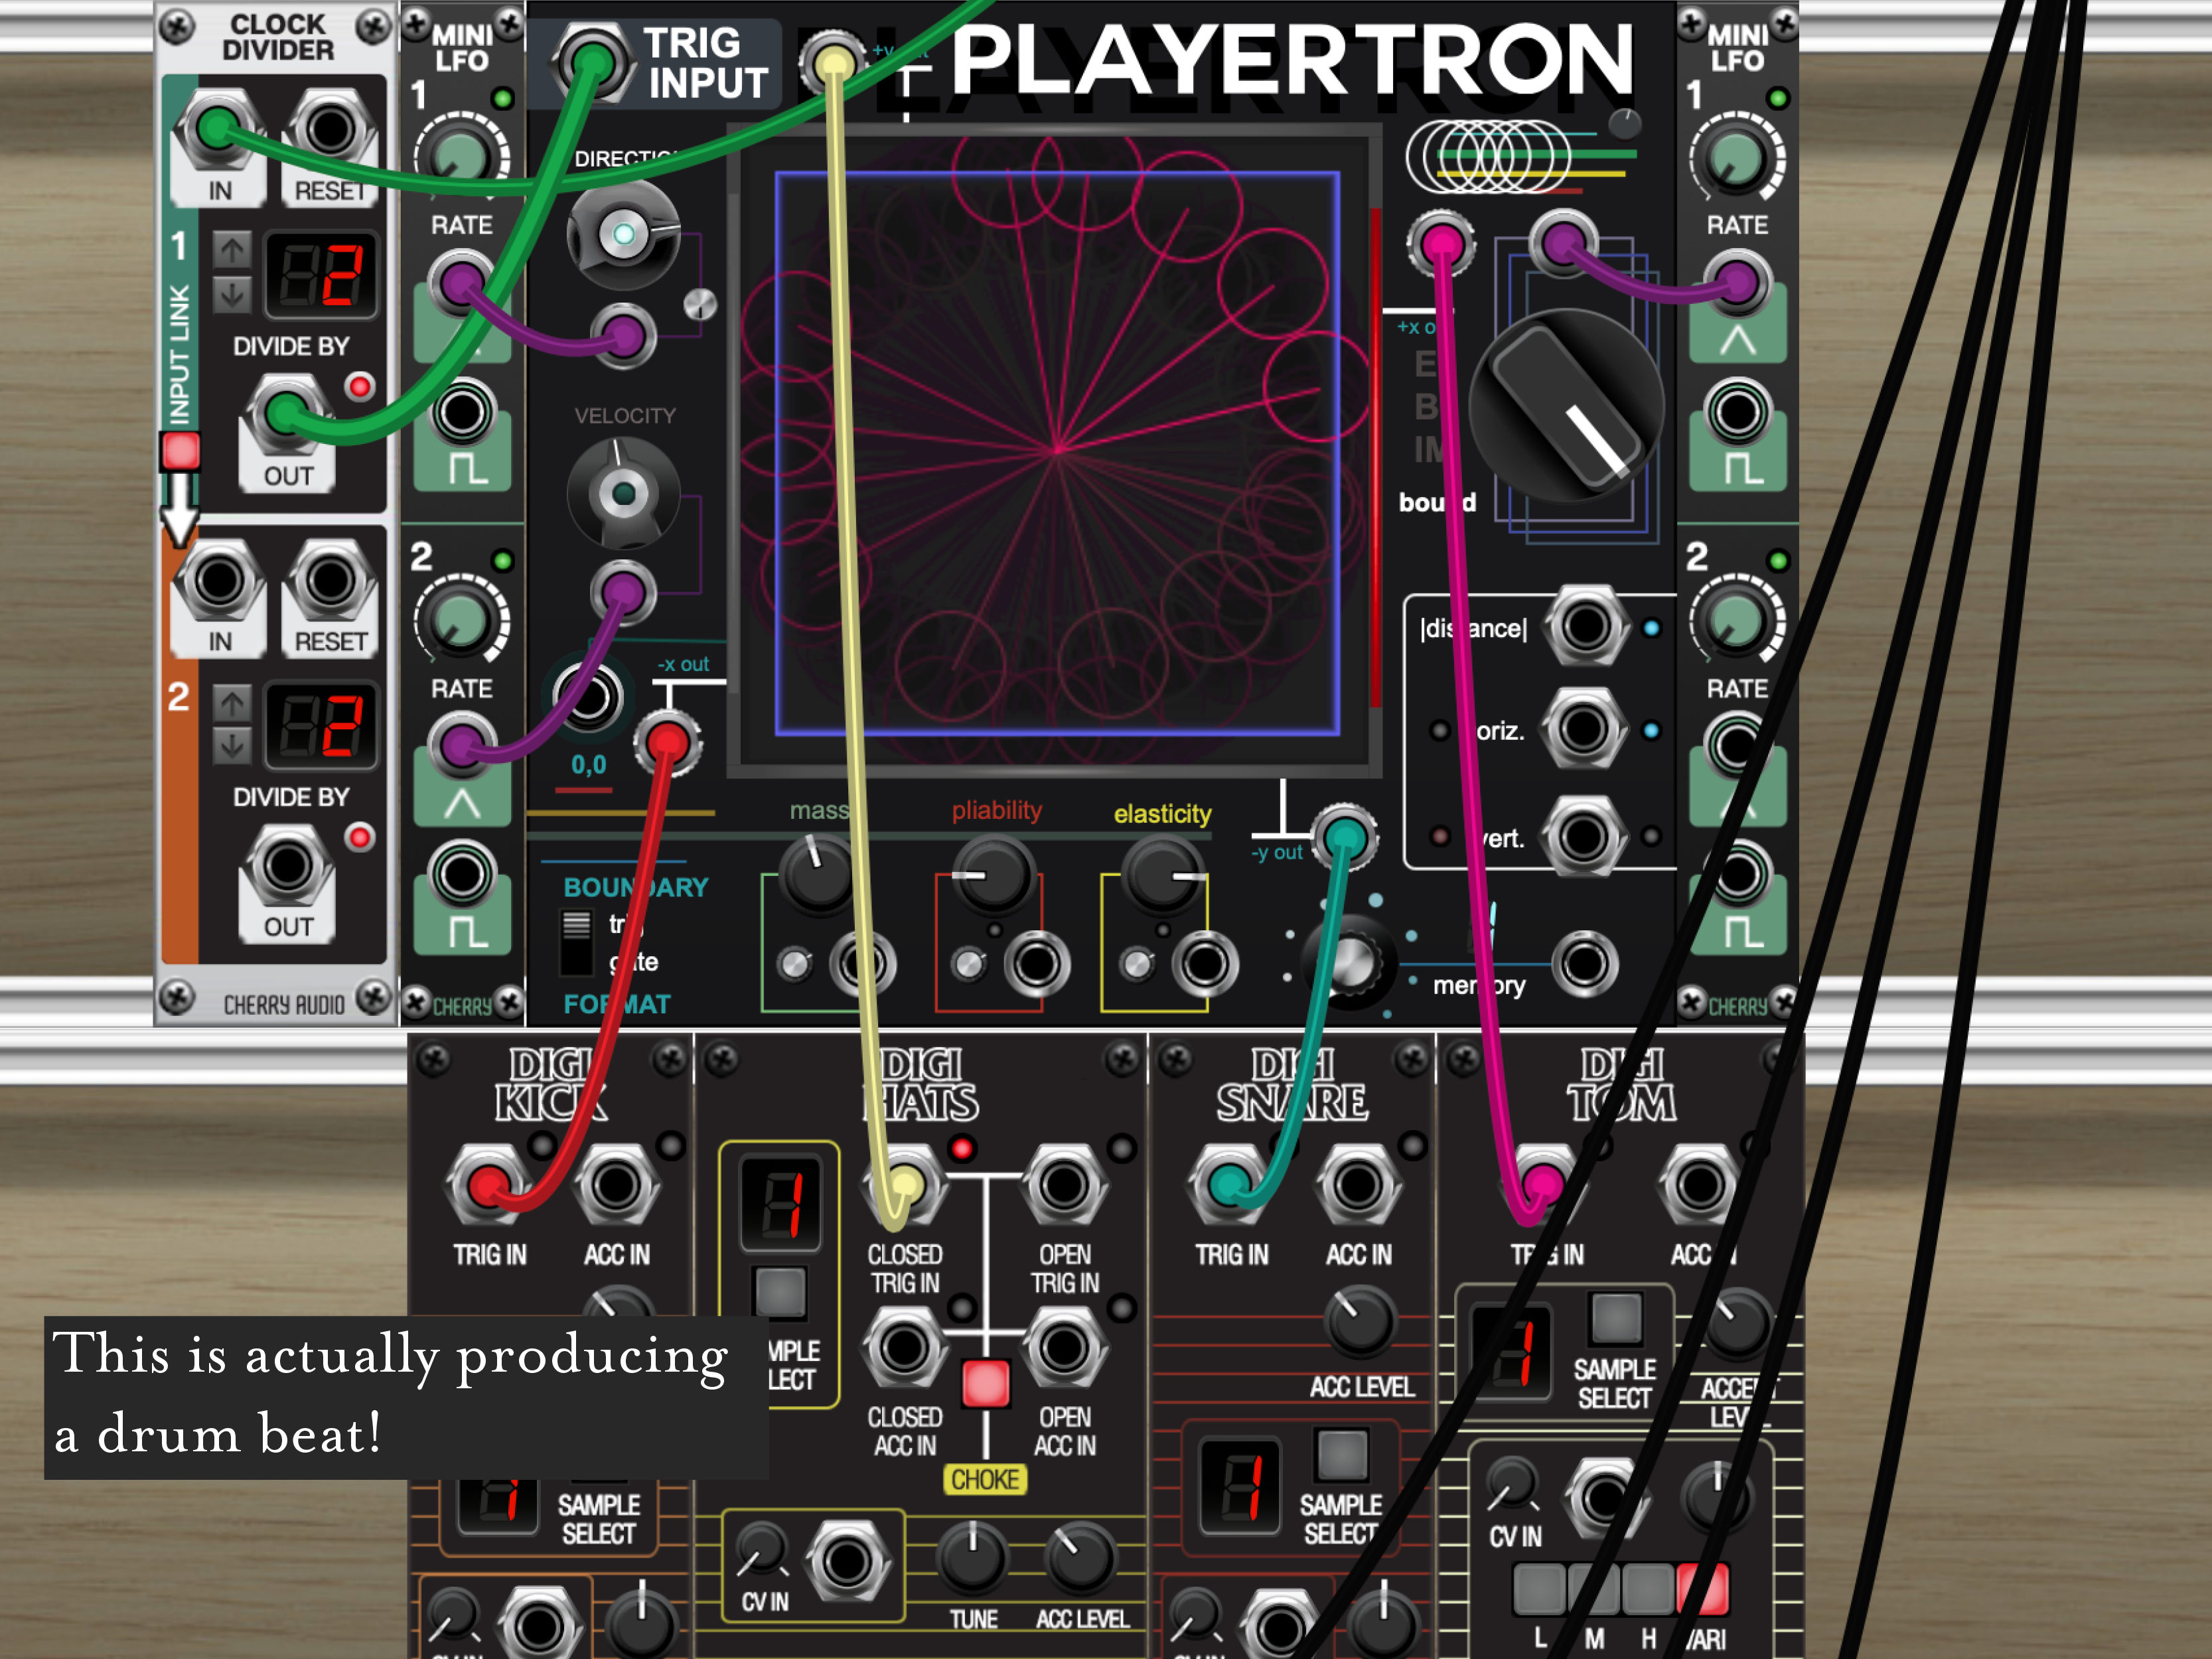This screenshot has width=2212, height=1659.
Task: Click the Clock Divider channel 2 OUT jack
Action: (x=288, y=865)
